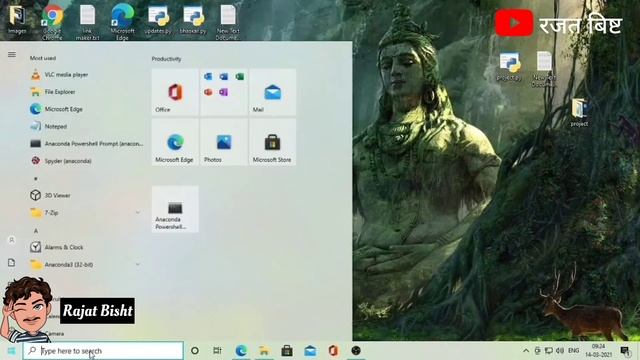Open the Mail tile
The width and height of the screenshot is (640, 360).
pos(272,92)
